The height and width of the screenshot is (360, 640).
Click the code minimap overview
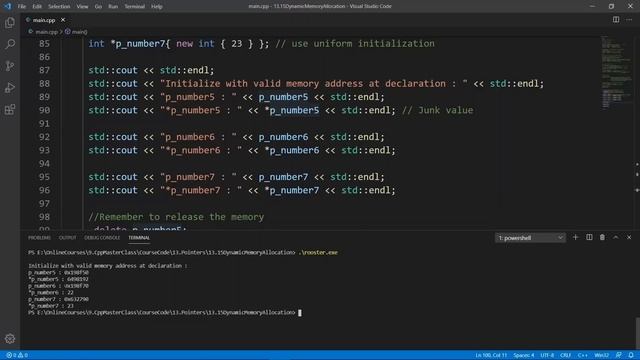(616, 73)
